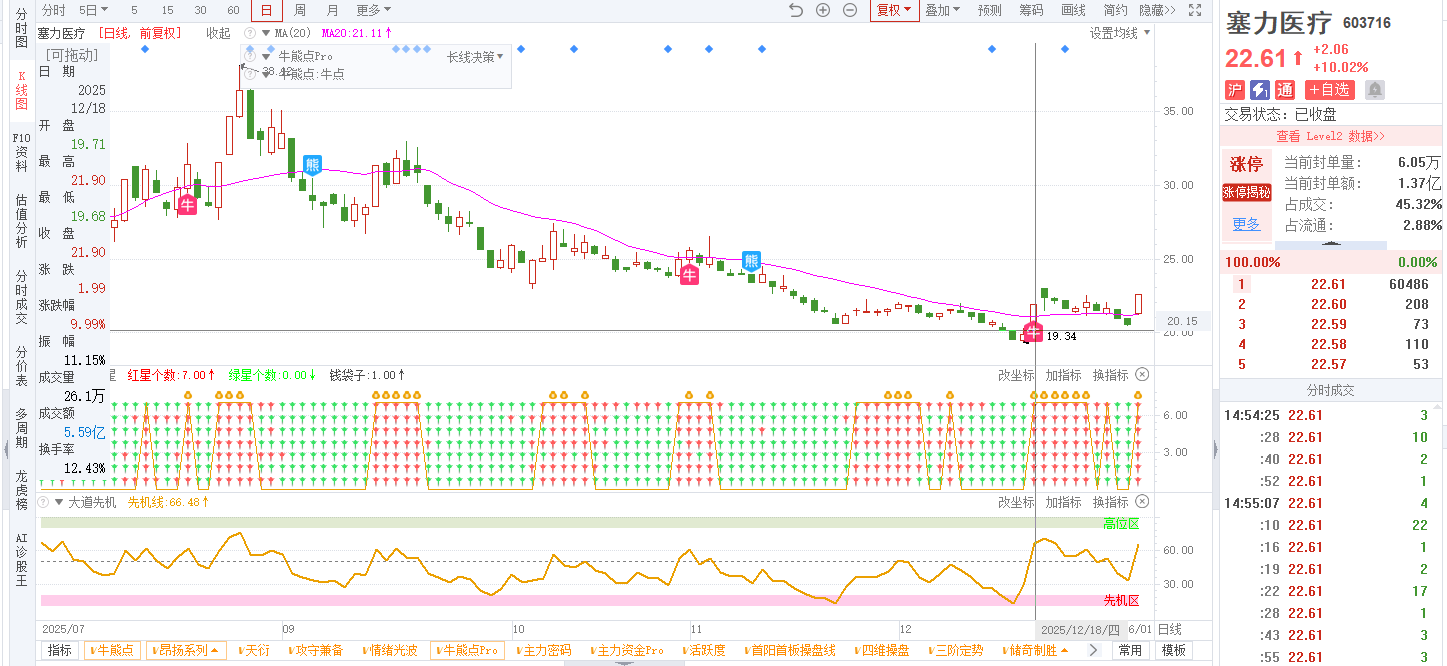The width and height of the screenshot is (1447, 666).
Task: Open the 复权 dropdown menu
Action: point(893,10)
